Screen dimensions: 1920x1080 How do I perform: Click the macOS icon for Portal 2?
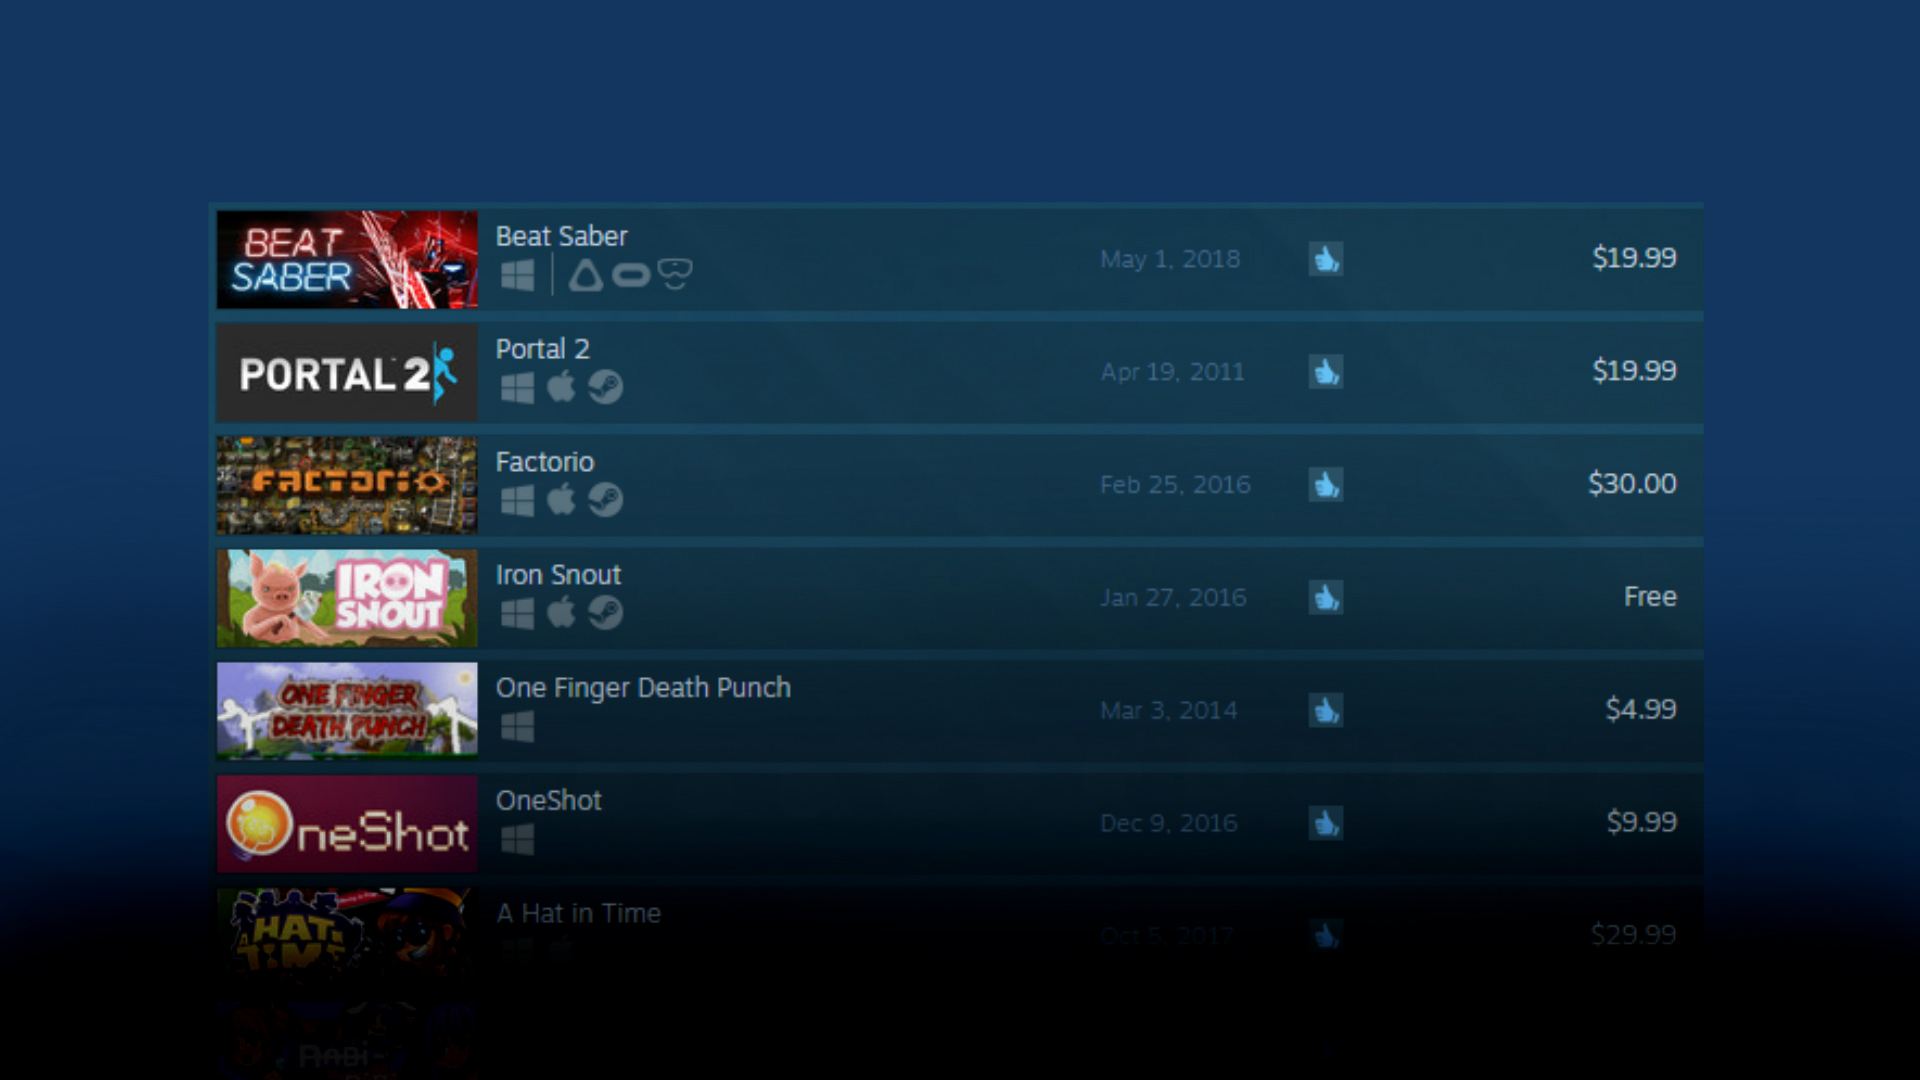tap(555, 386)
